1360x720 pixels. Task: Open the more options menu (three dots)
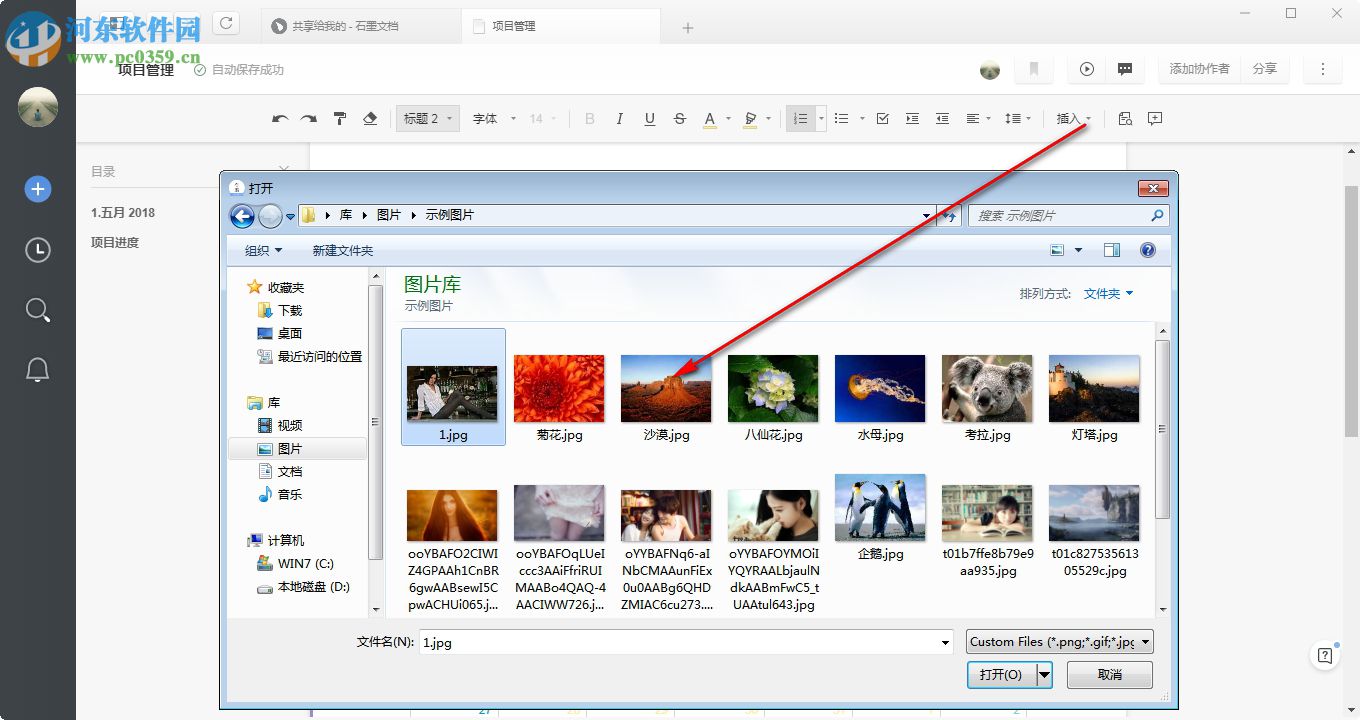[1323, 69]
